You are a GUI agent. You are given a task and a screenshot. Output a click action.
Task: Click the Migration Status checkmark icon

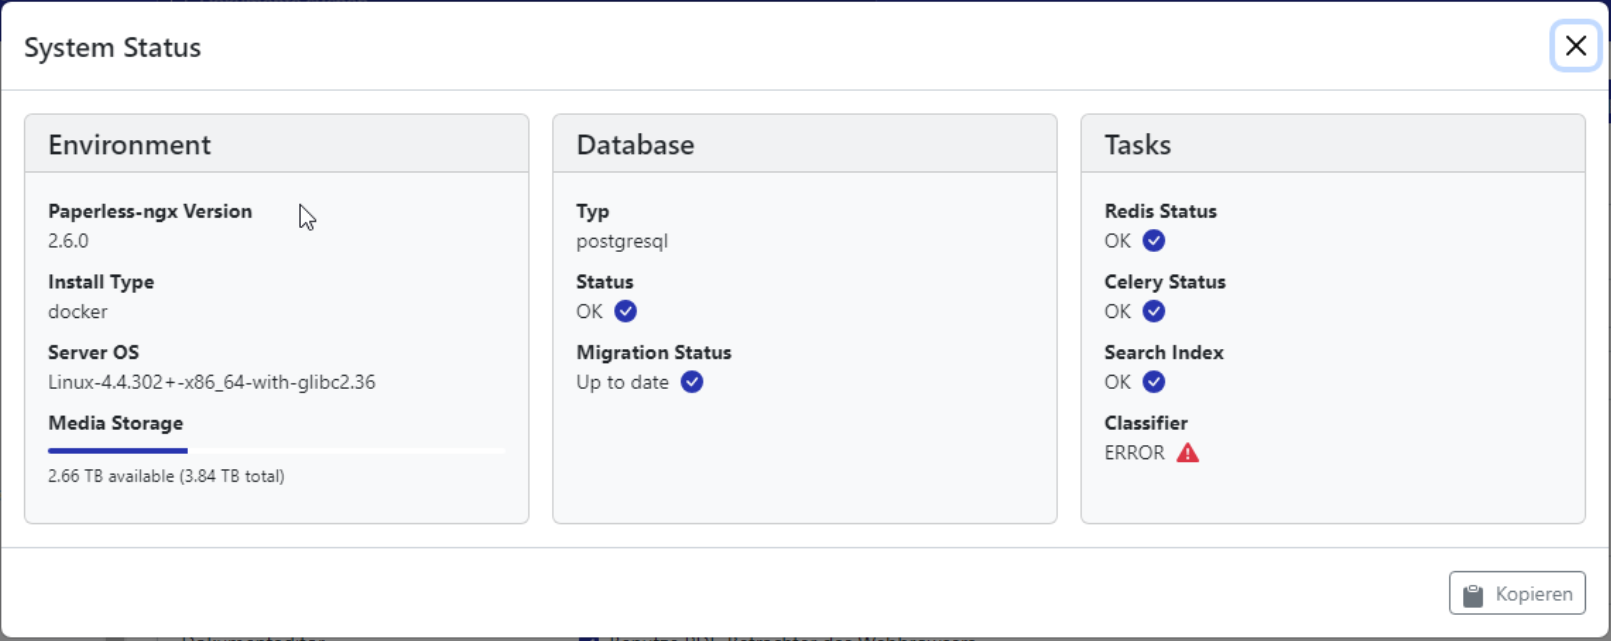click(x=691, y=382)
